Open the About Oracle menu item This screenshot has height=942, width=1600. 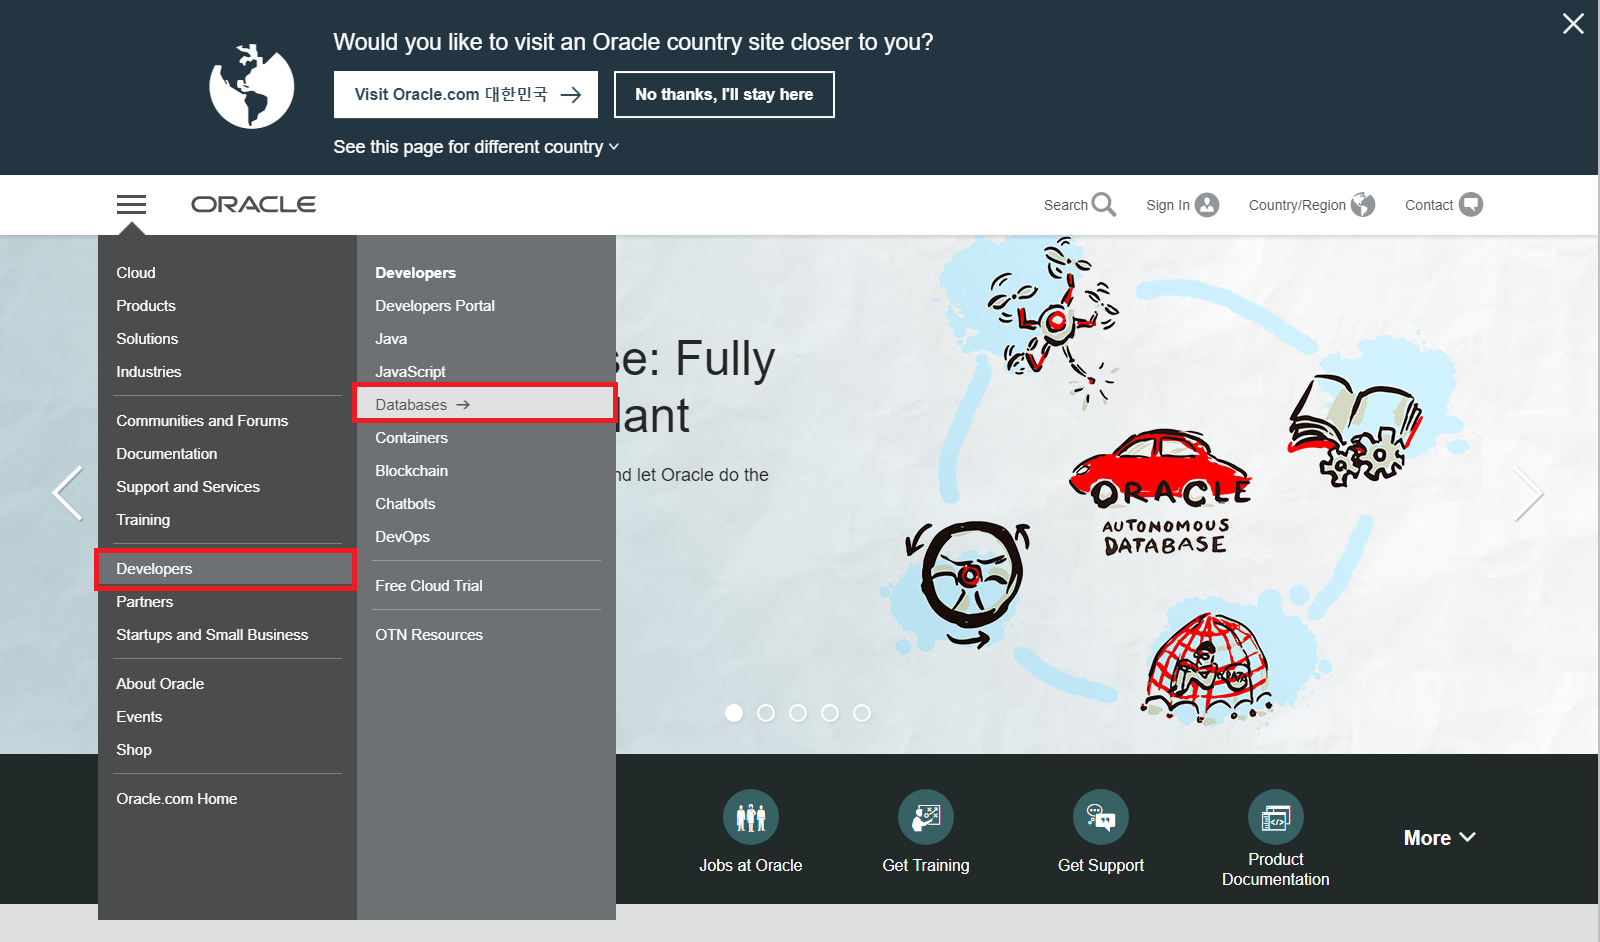(160, 683)
